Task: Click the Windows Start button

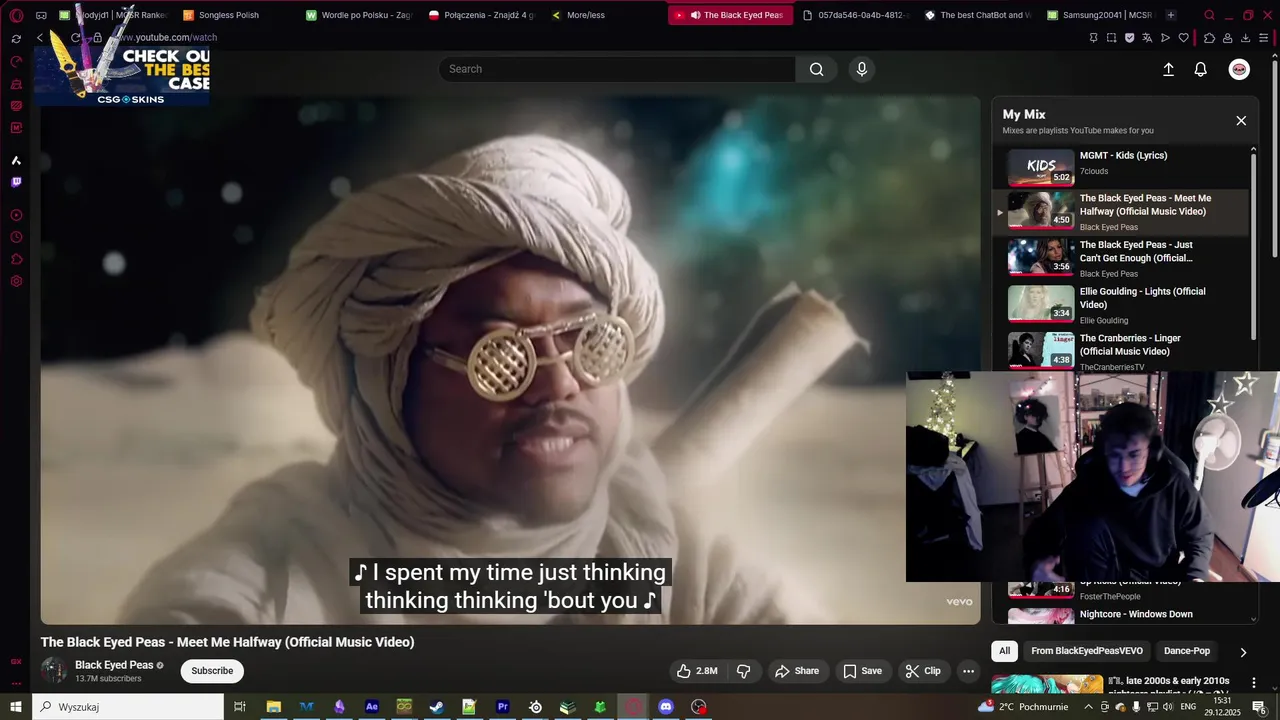Action: click(16, 707)
